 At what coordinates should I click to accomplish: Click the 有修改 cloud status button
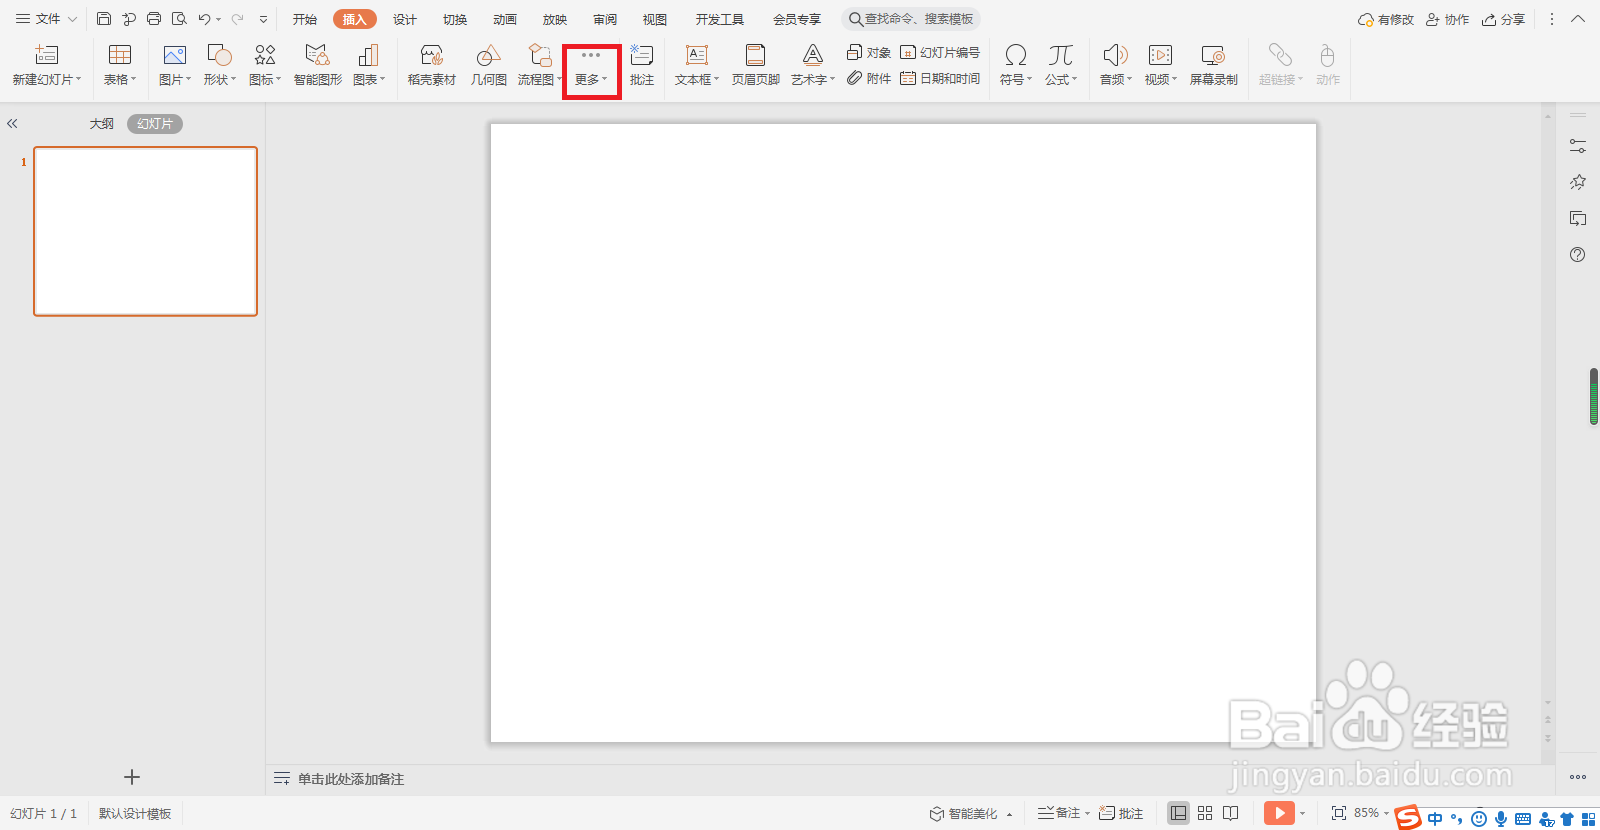point(1386,19)
